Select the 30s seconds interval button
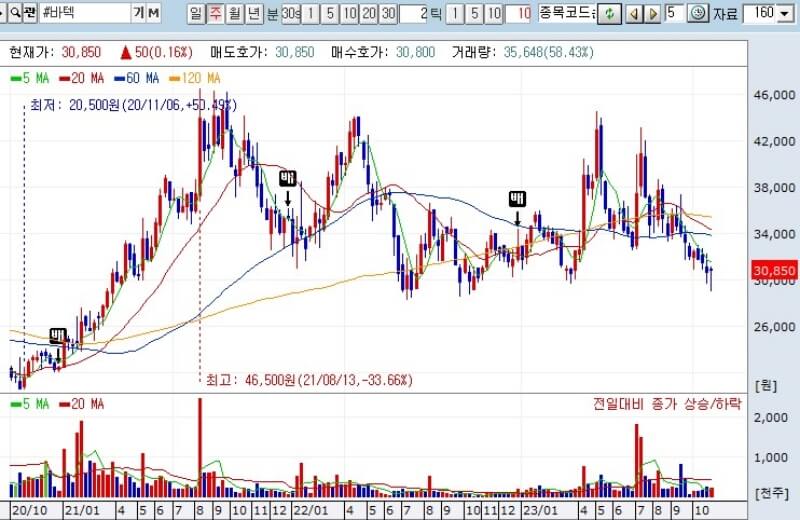800x520 pixels. point(291,13)
